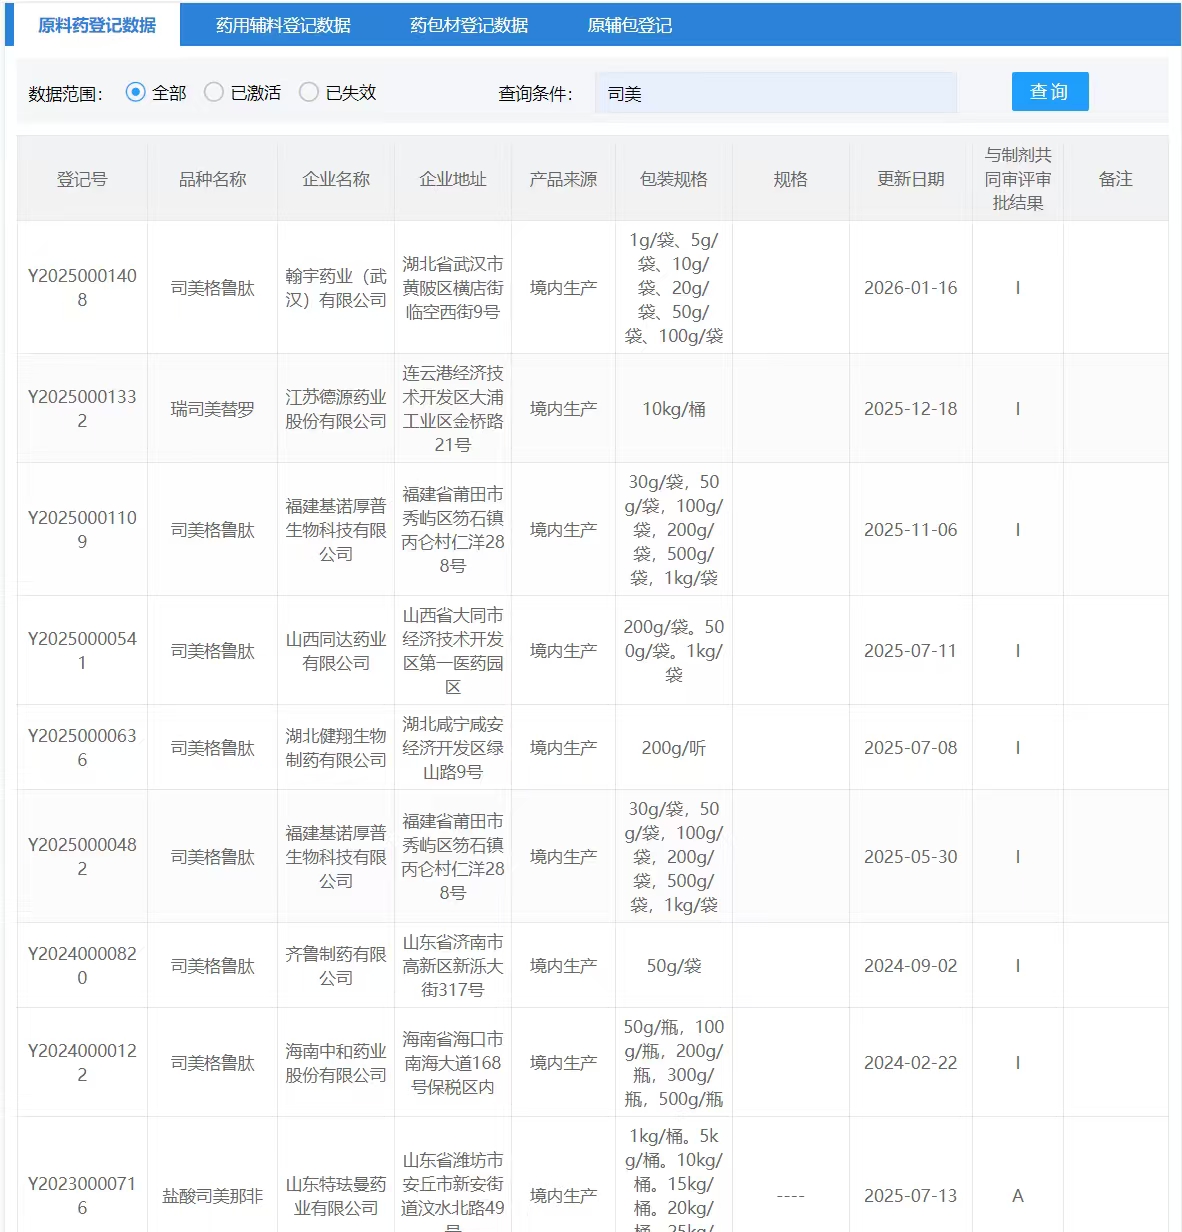Screen dimensions: 1182x1232
Task: Click the 企业名称 column header
Action: 336,179
